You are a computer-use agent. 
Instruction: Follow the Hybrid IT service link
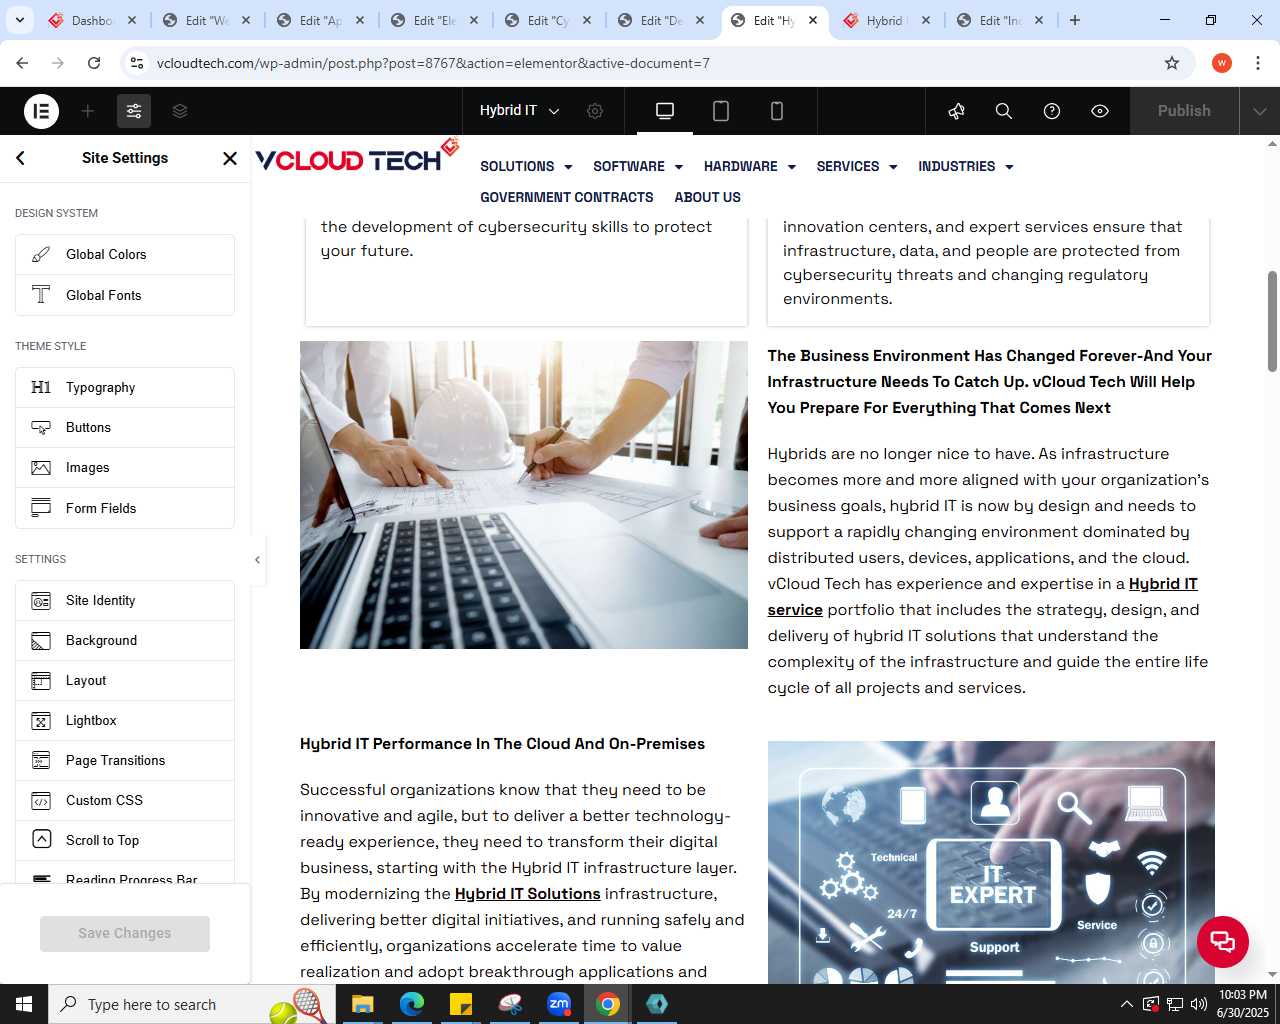(x=1163, y=584)
